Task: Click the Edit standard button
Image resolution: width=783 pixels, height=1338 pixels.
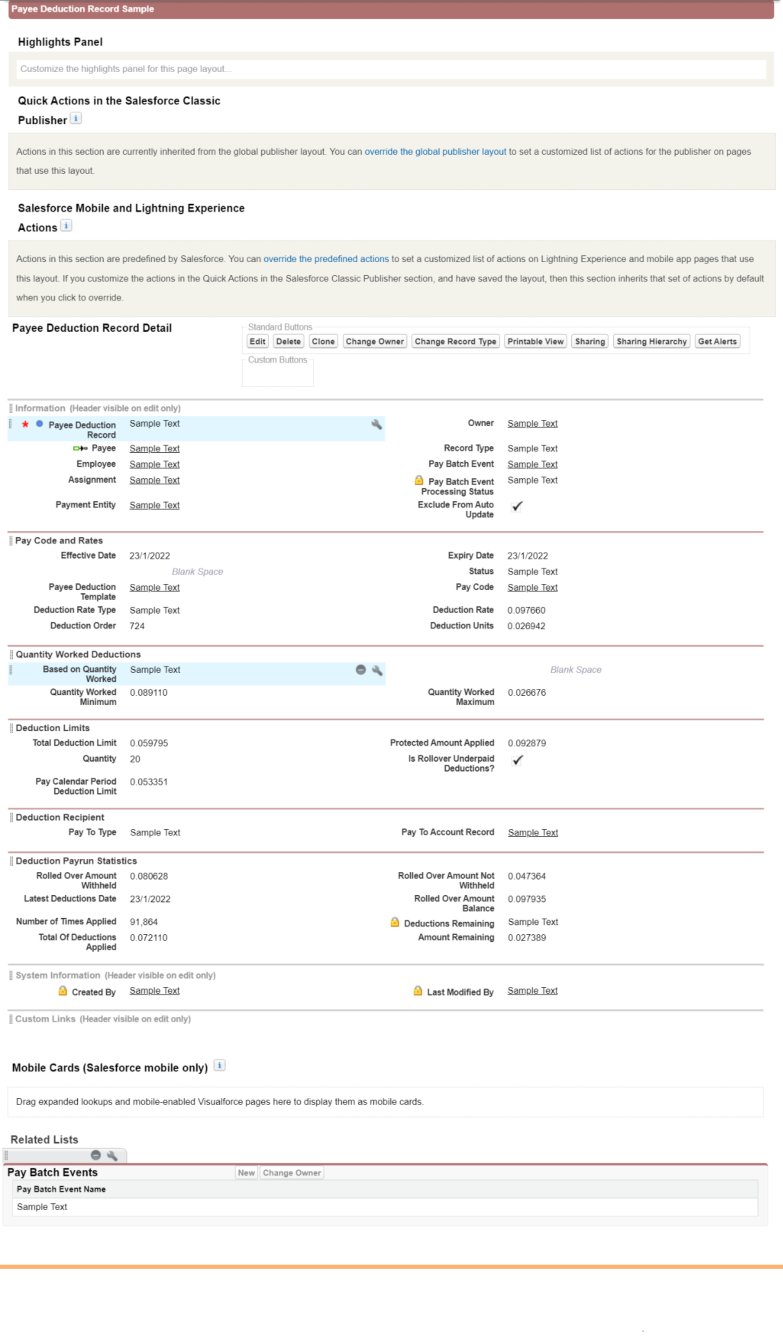Action: point(258,342)
